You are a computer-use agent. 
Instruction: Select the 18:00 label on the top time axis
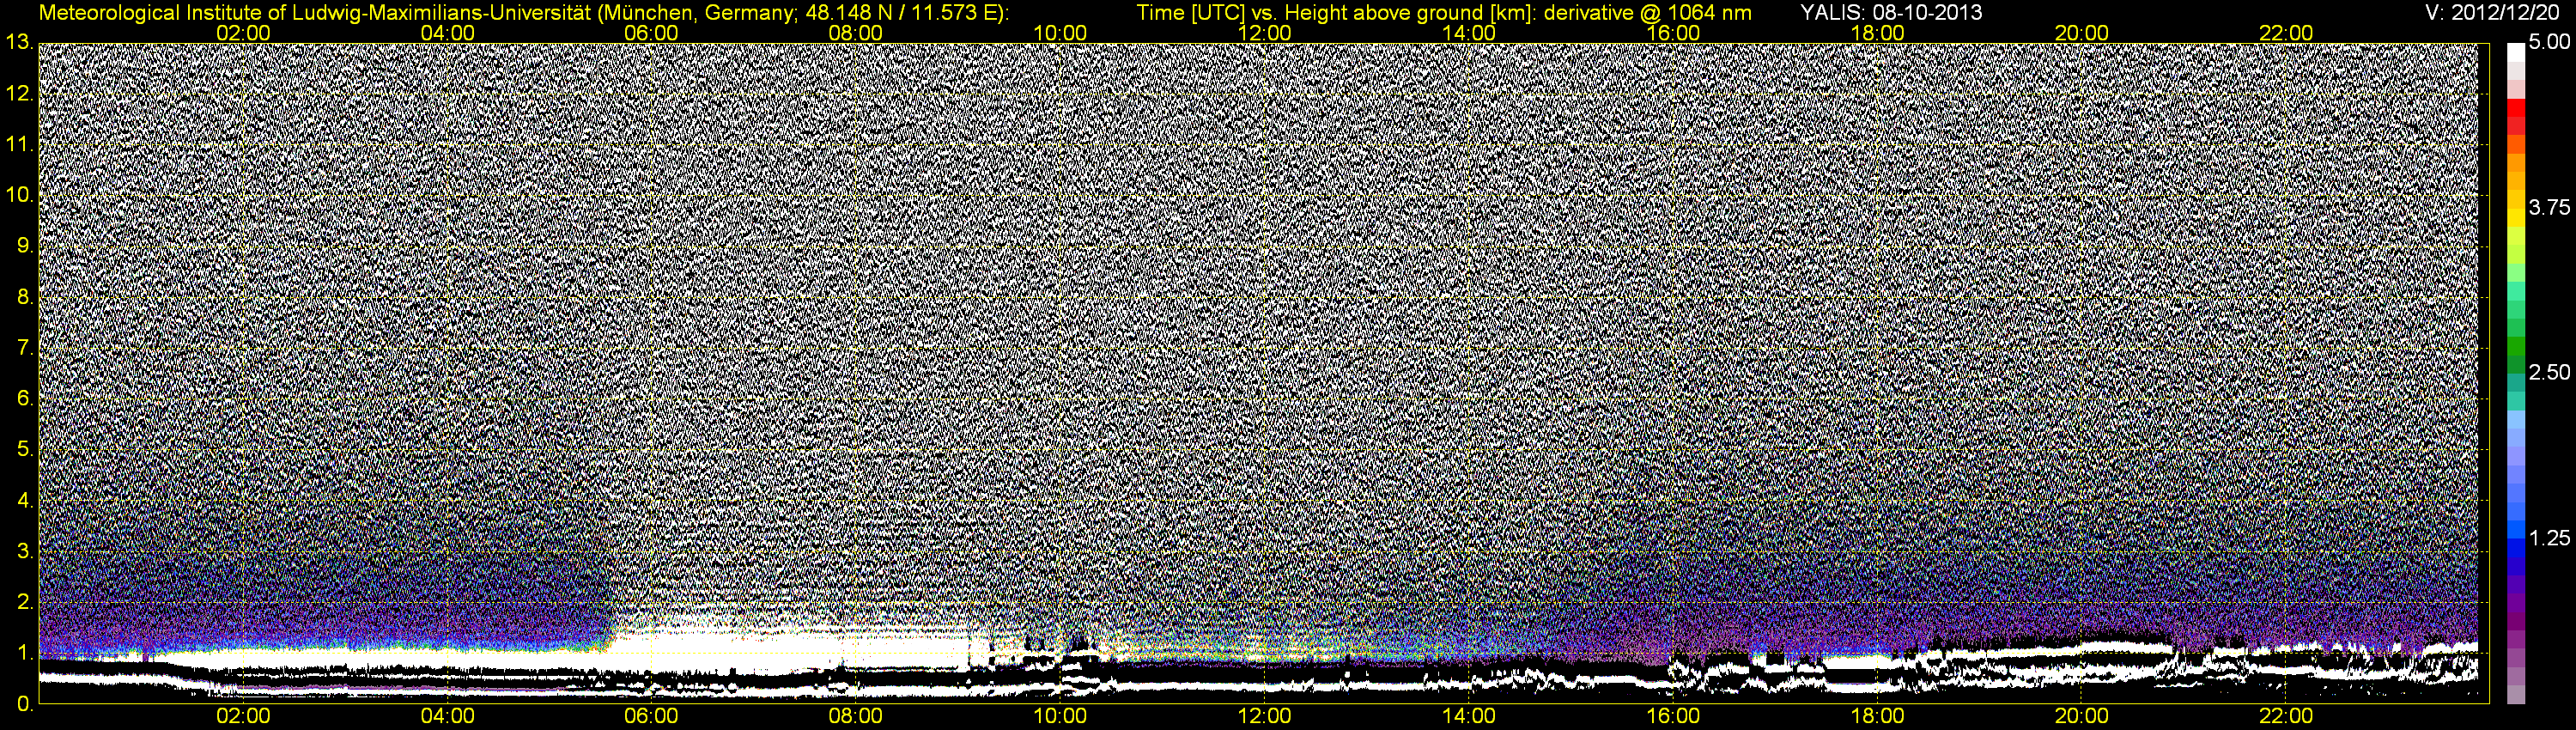[x=1878, y=33]
